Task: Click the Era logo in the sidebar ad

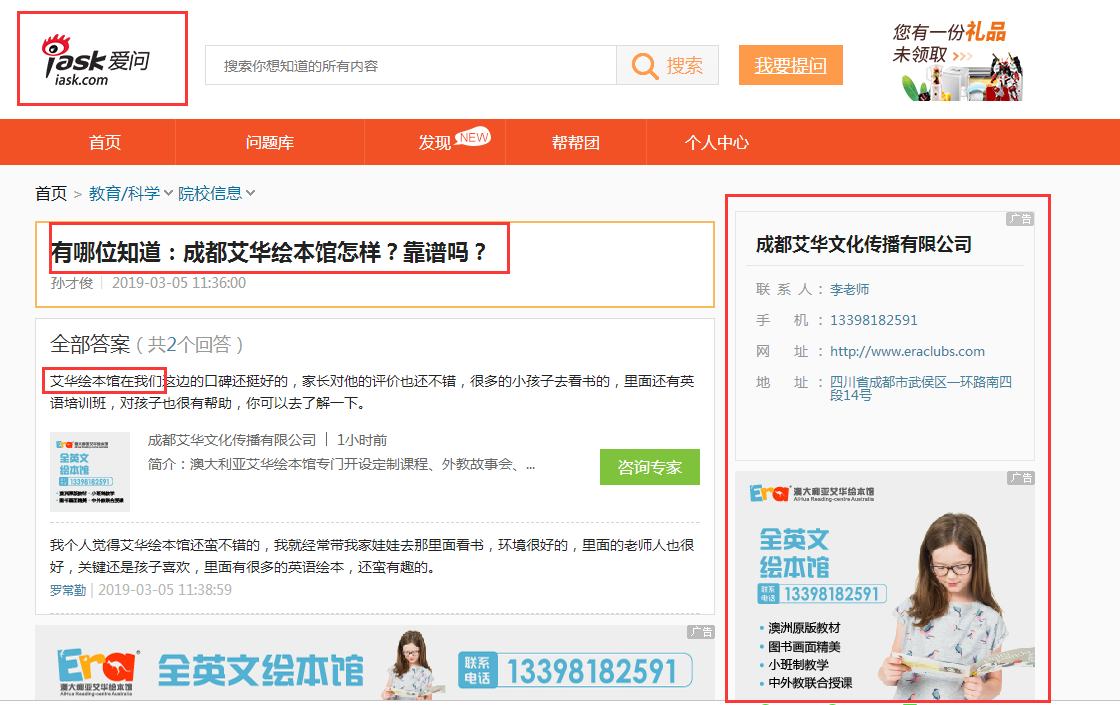Action: coord(769,493)
